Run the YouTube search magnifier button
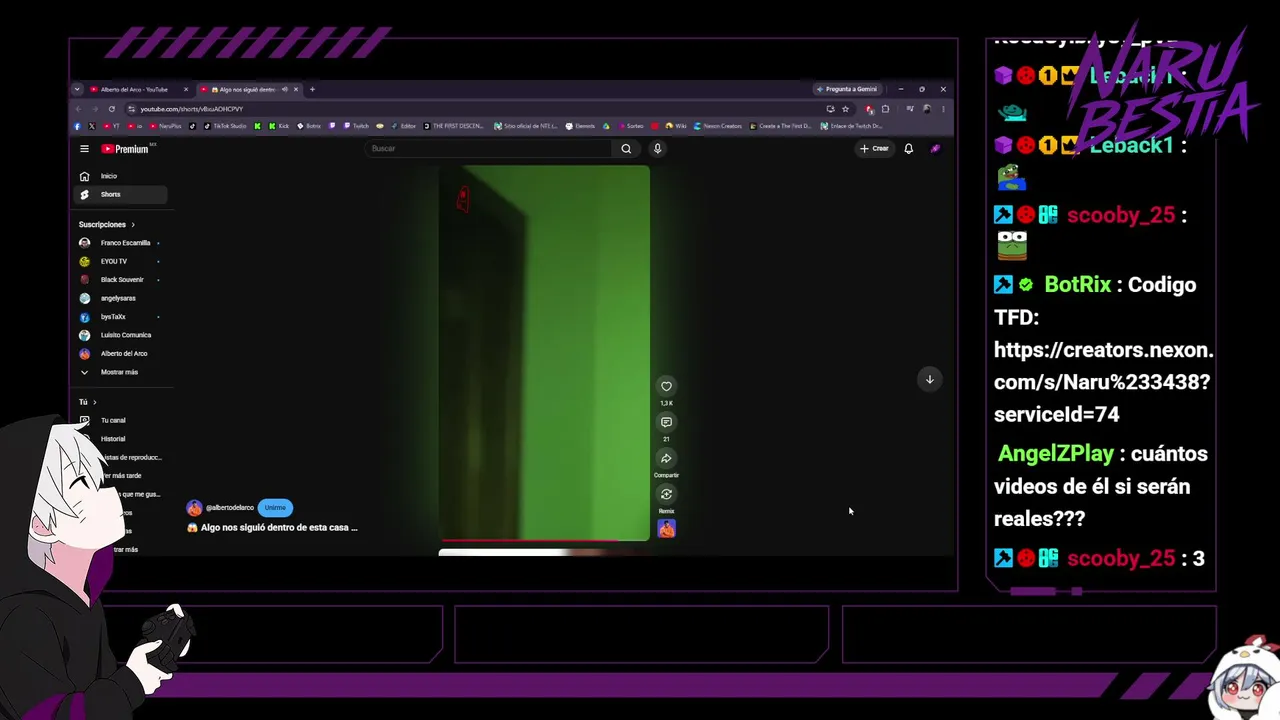The height and width of the screenshot is (720, 1280). pyautogui.click(x=626, y=149)
